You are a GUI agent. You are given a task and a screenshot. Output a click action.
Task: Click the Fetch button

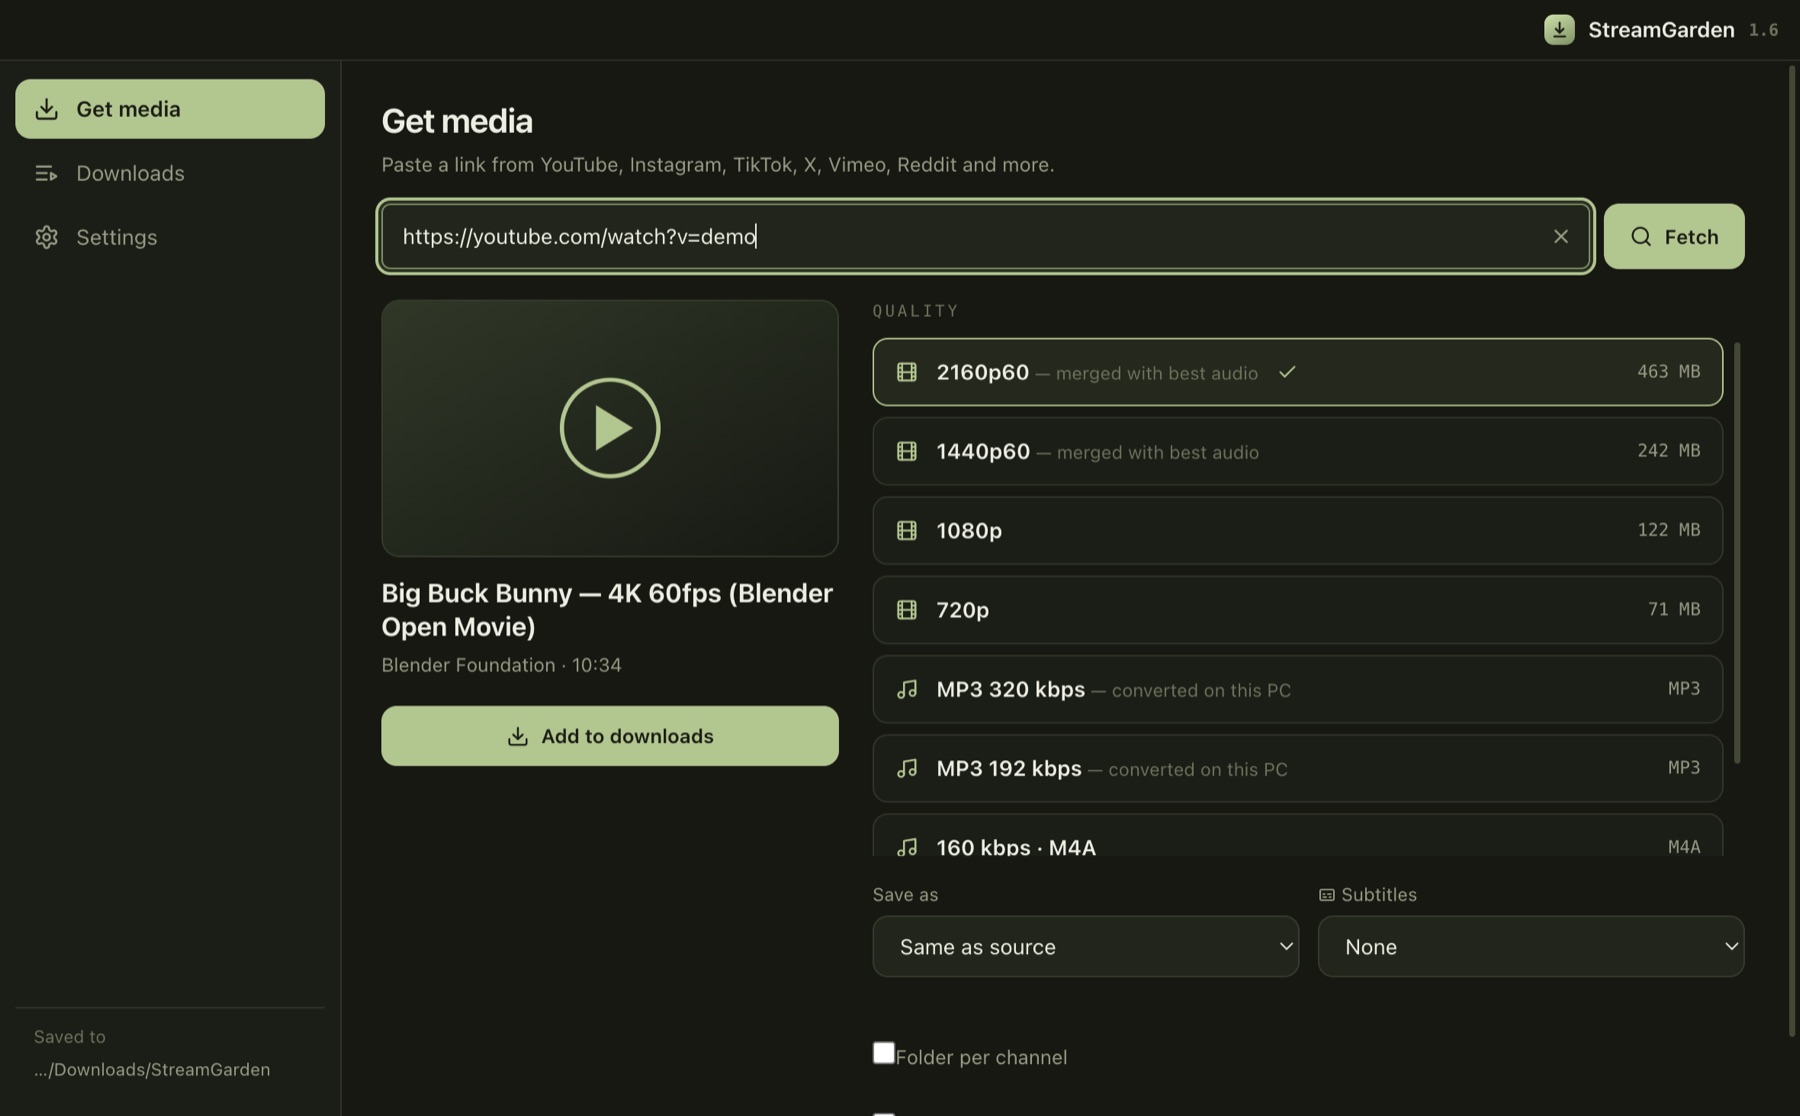[1674, 236]
